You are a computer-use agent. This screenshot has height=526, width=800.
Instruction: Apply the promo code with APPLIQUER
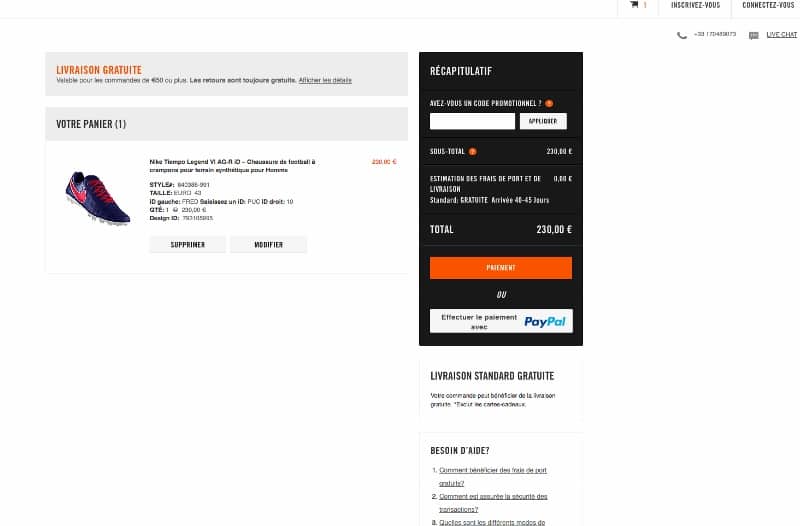(x=543, y=121)
